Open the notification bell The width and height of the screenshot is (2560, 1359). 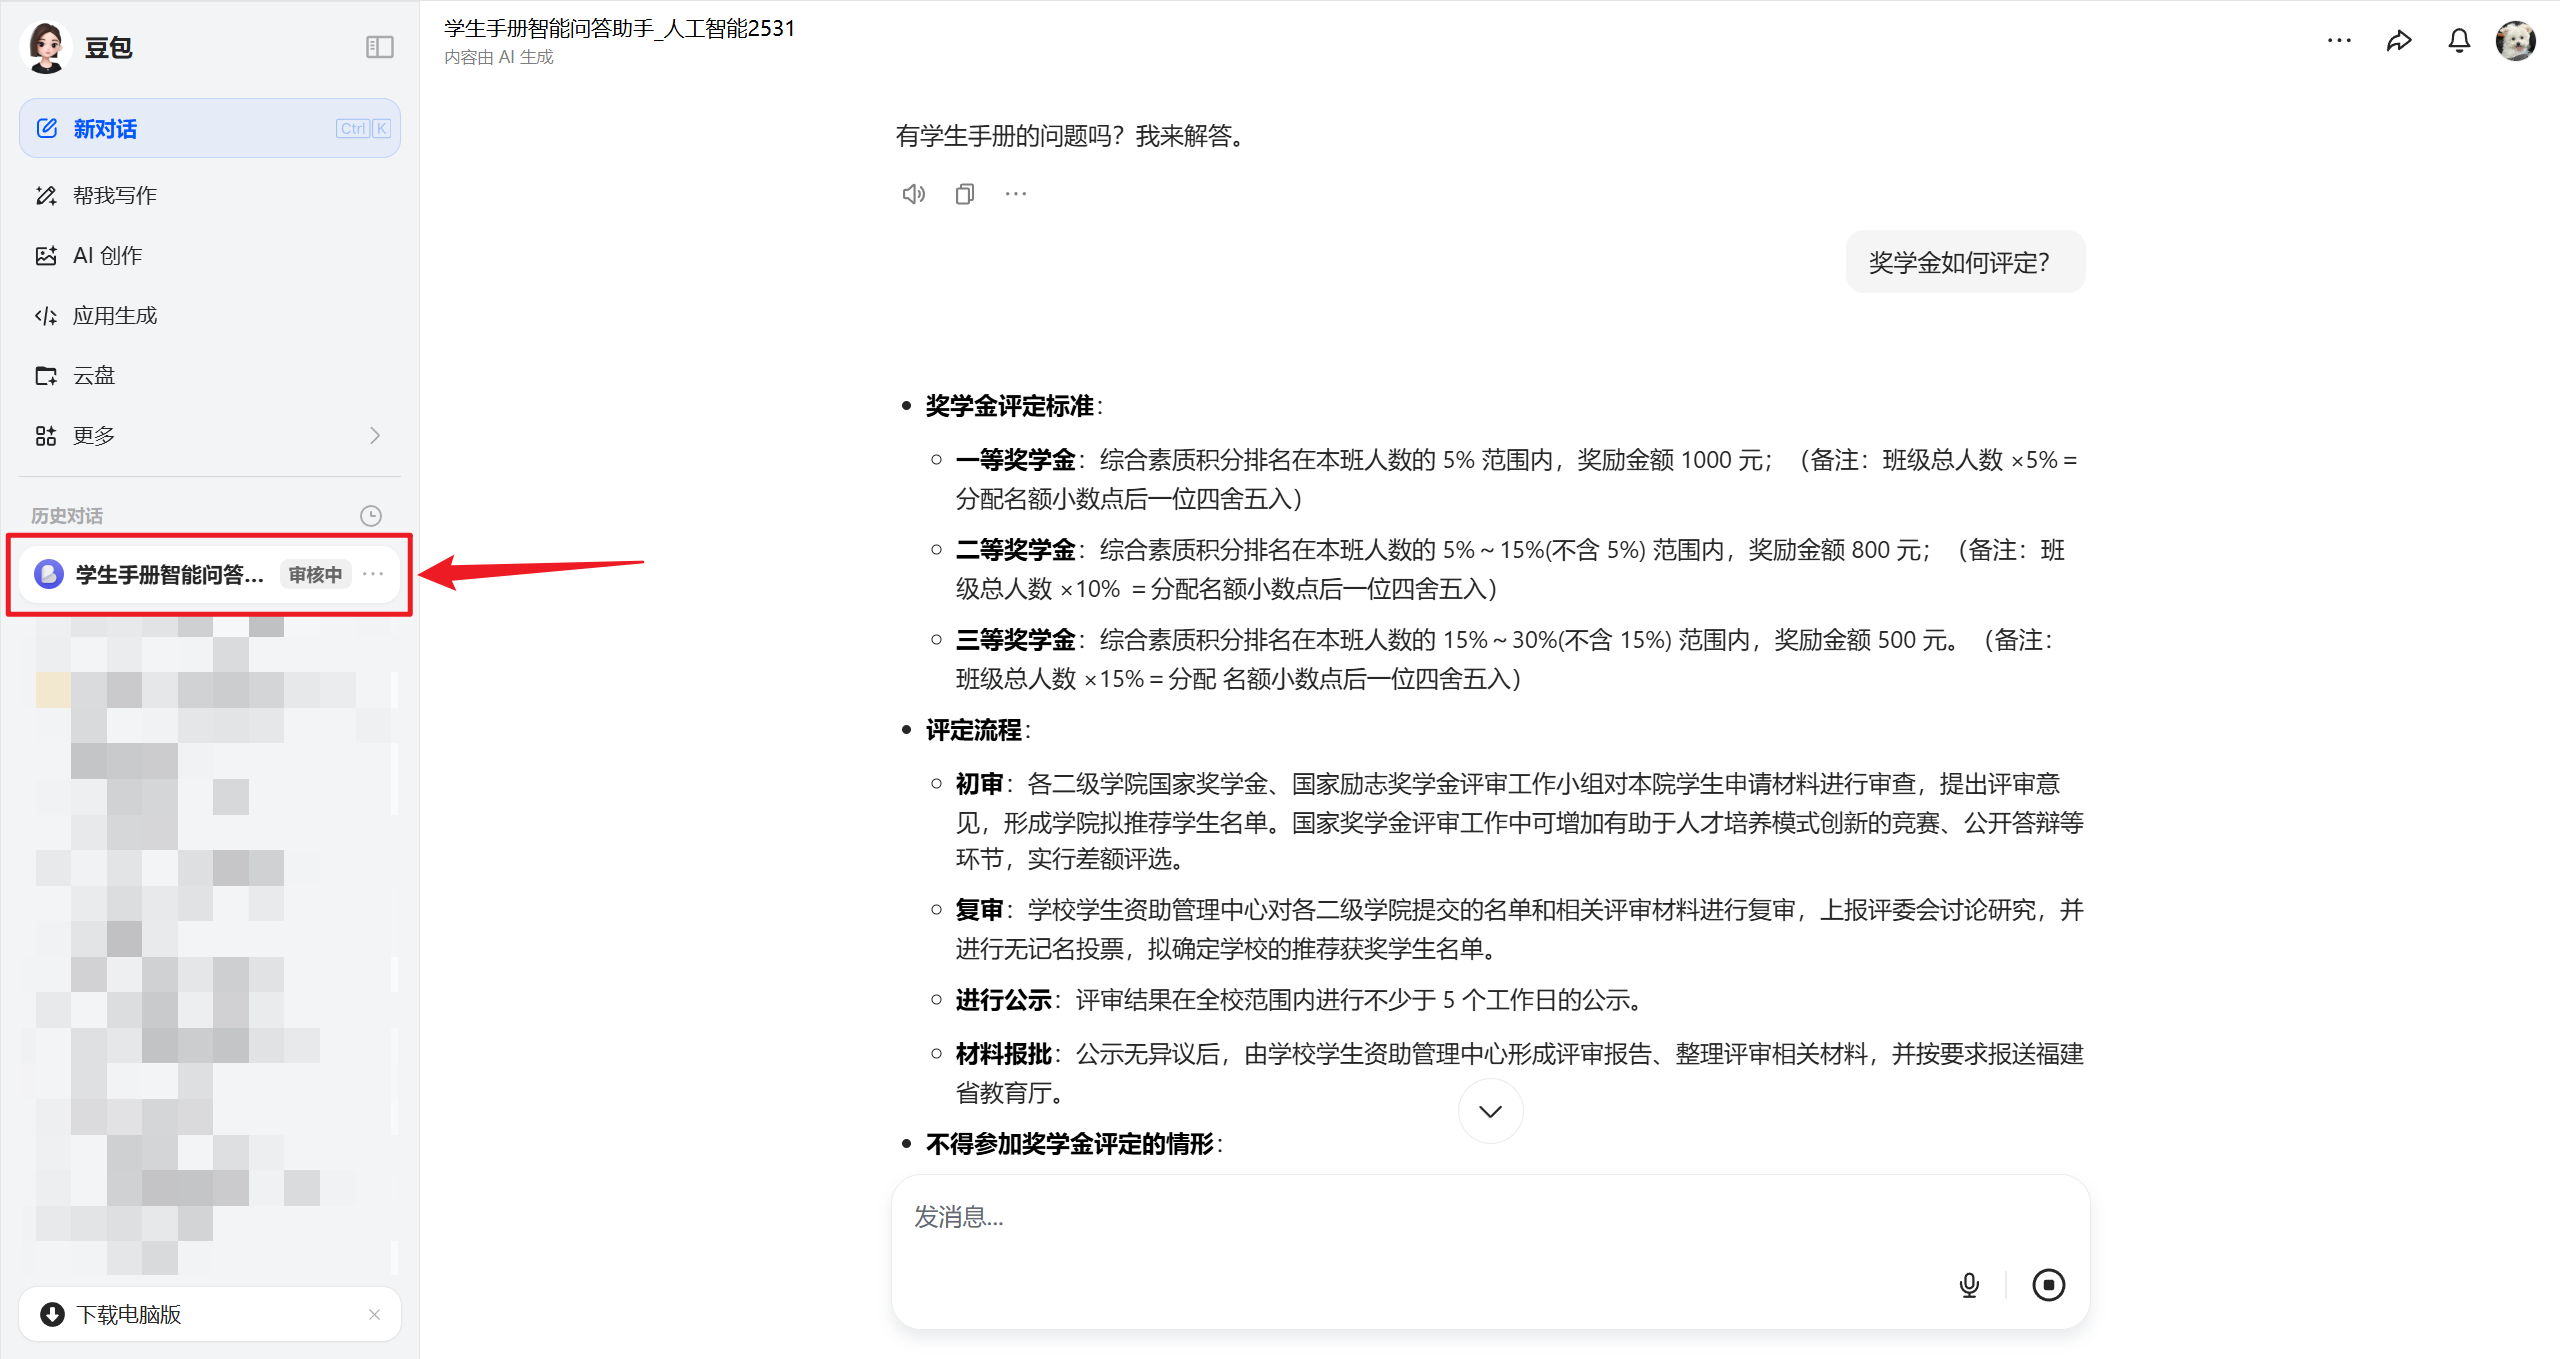[x=2459, y=41]
